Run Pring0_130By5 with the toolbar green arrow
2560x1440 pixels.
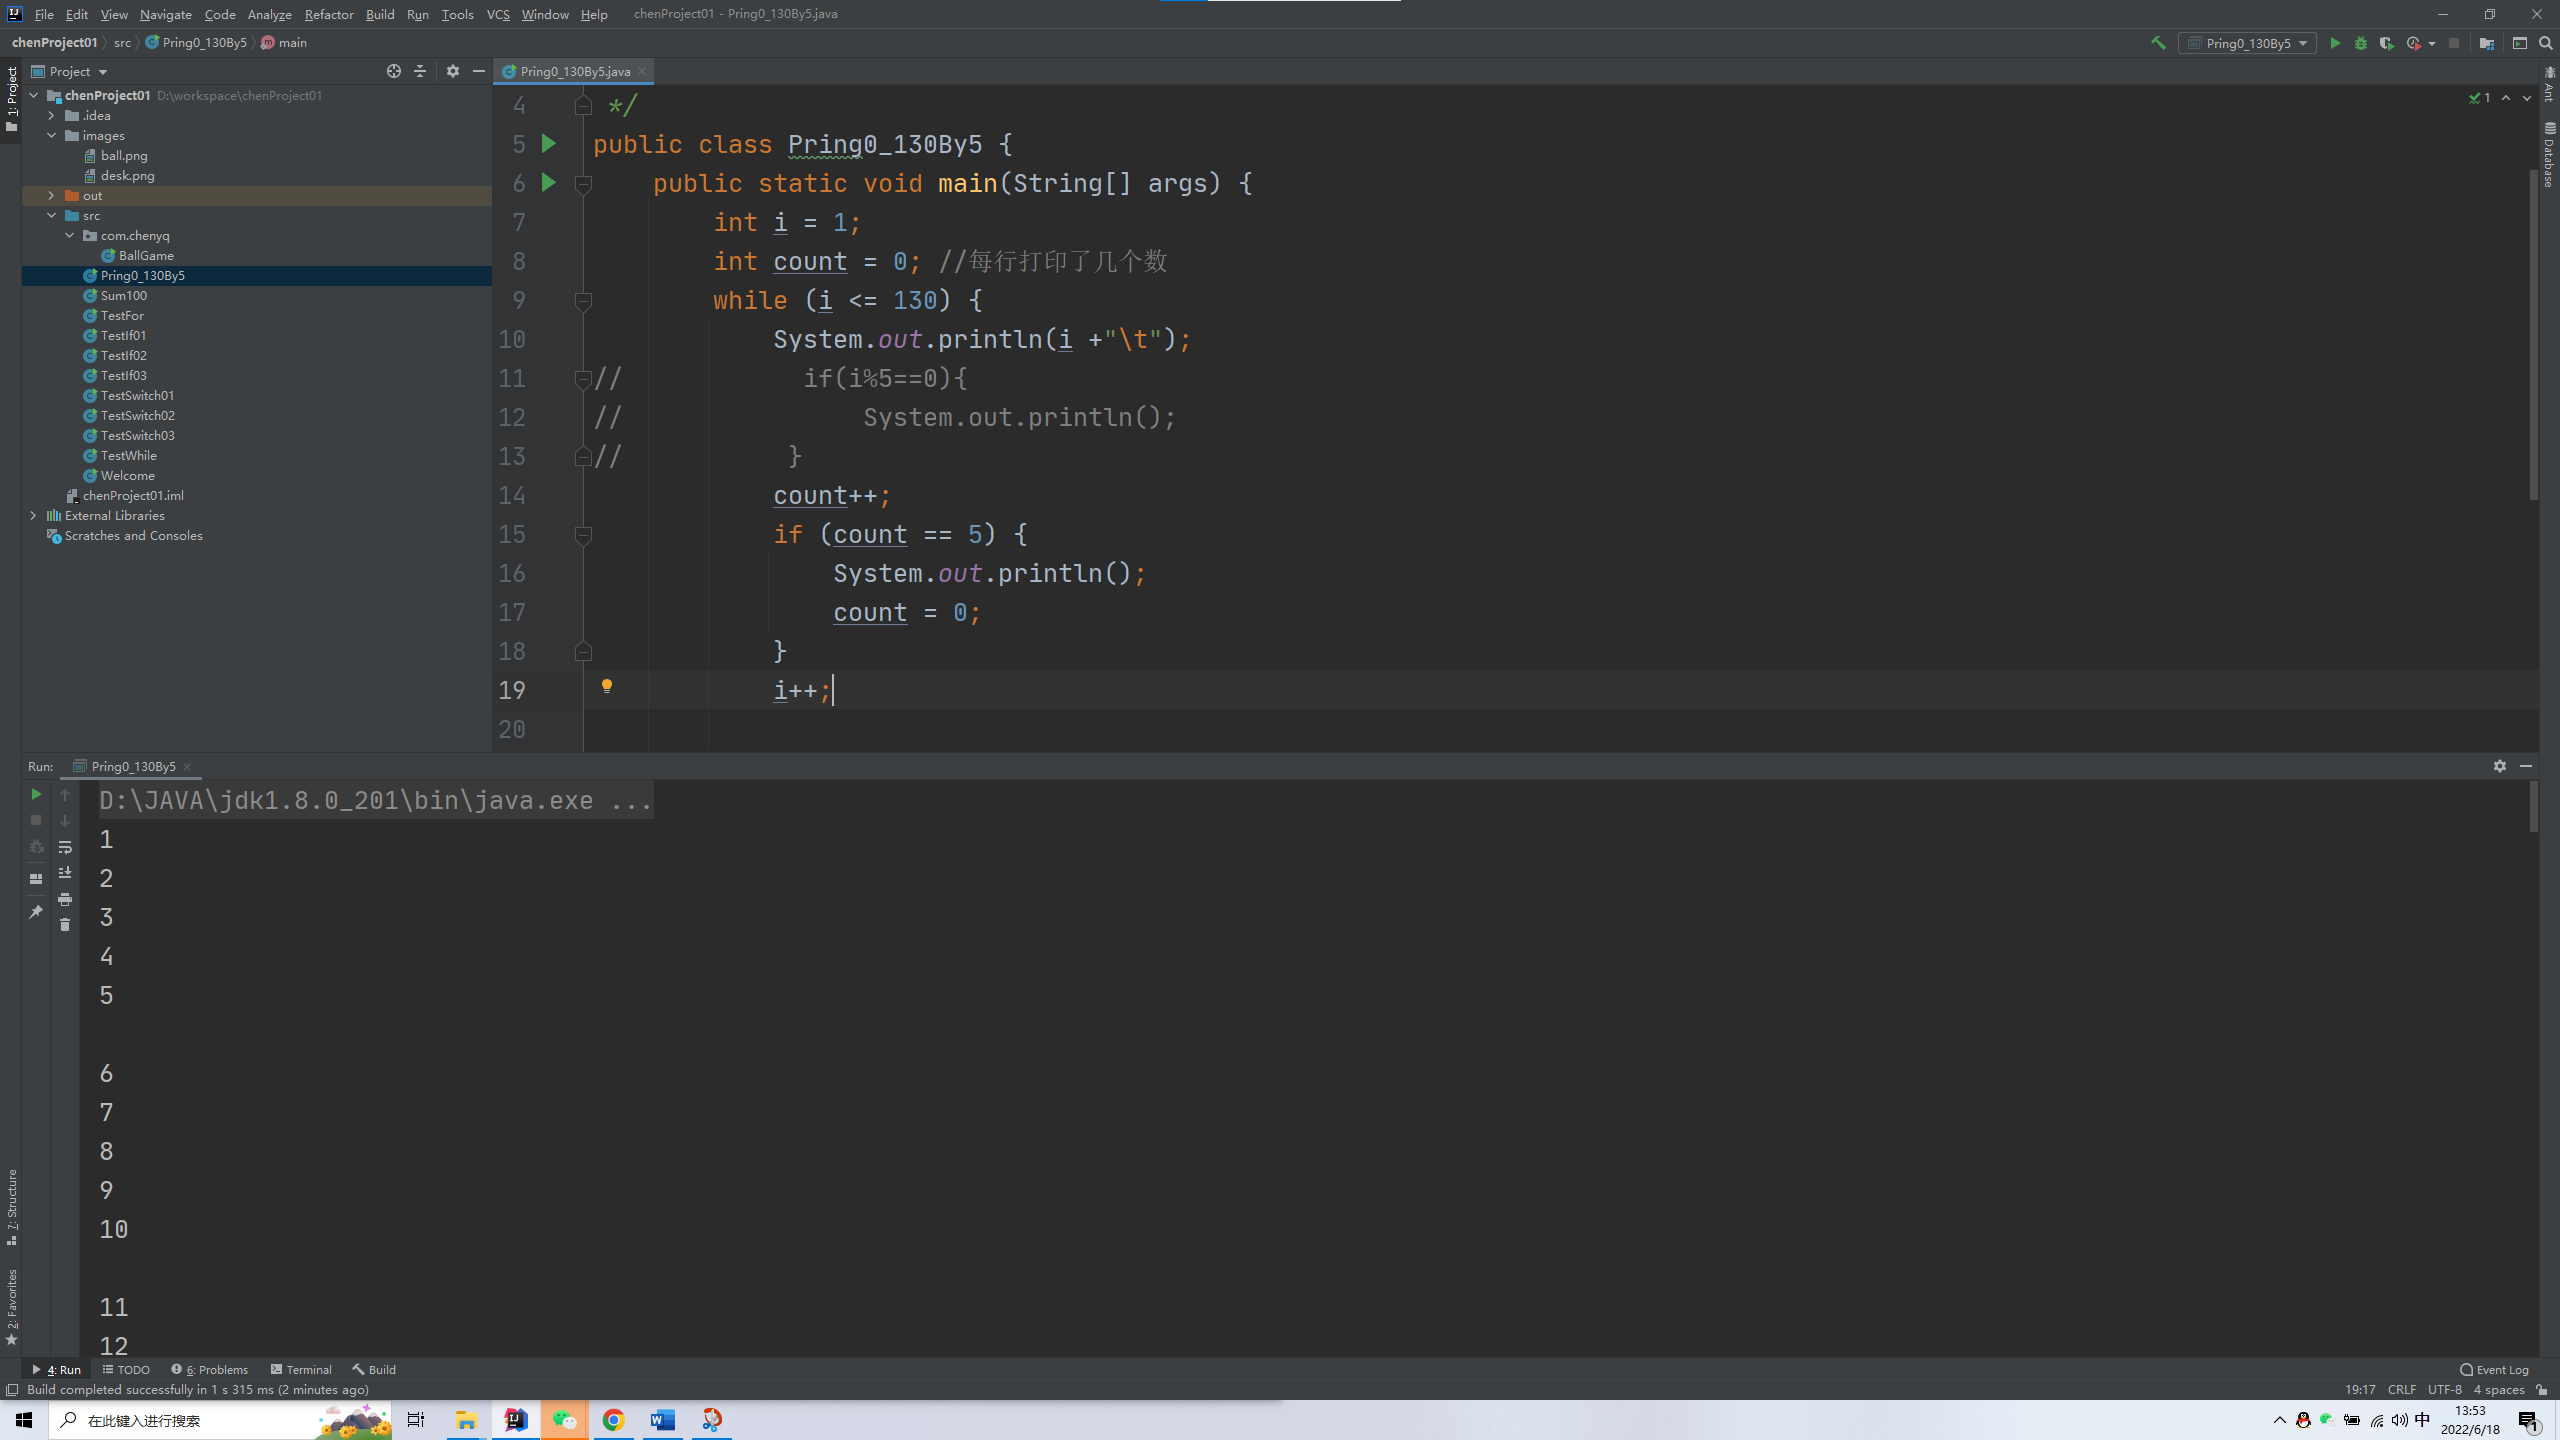tap(2335, 43)
